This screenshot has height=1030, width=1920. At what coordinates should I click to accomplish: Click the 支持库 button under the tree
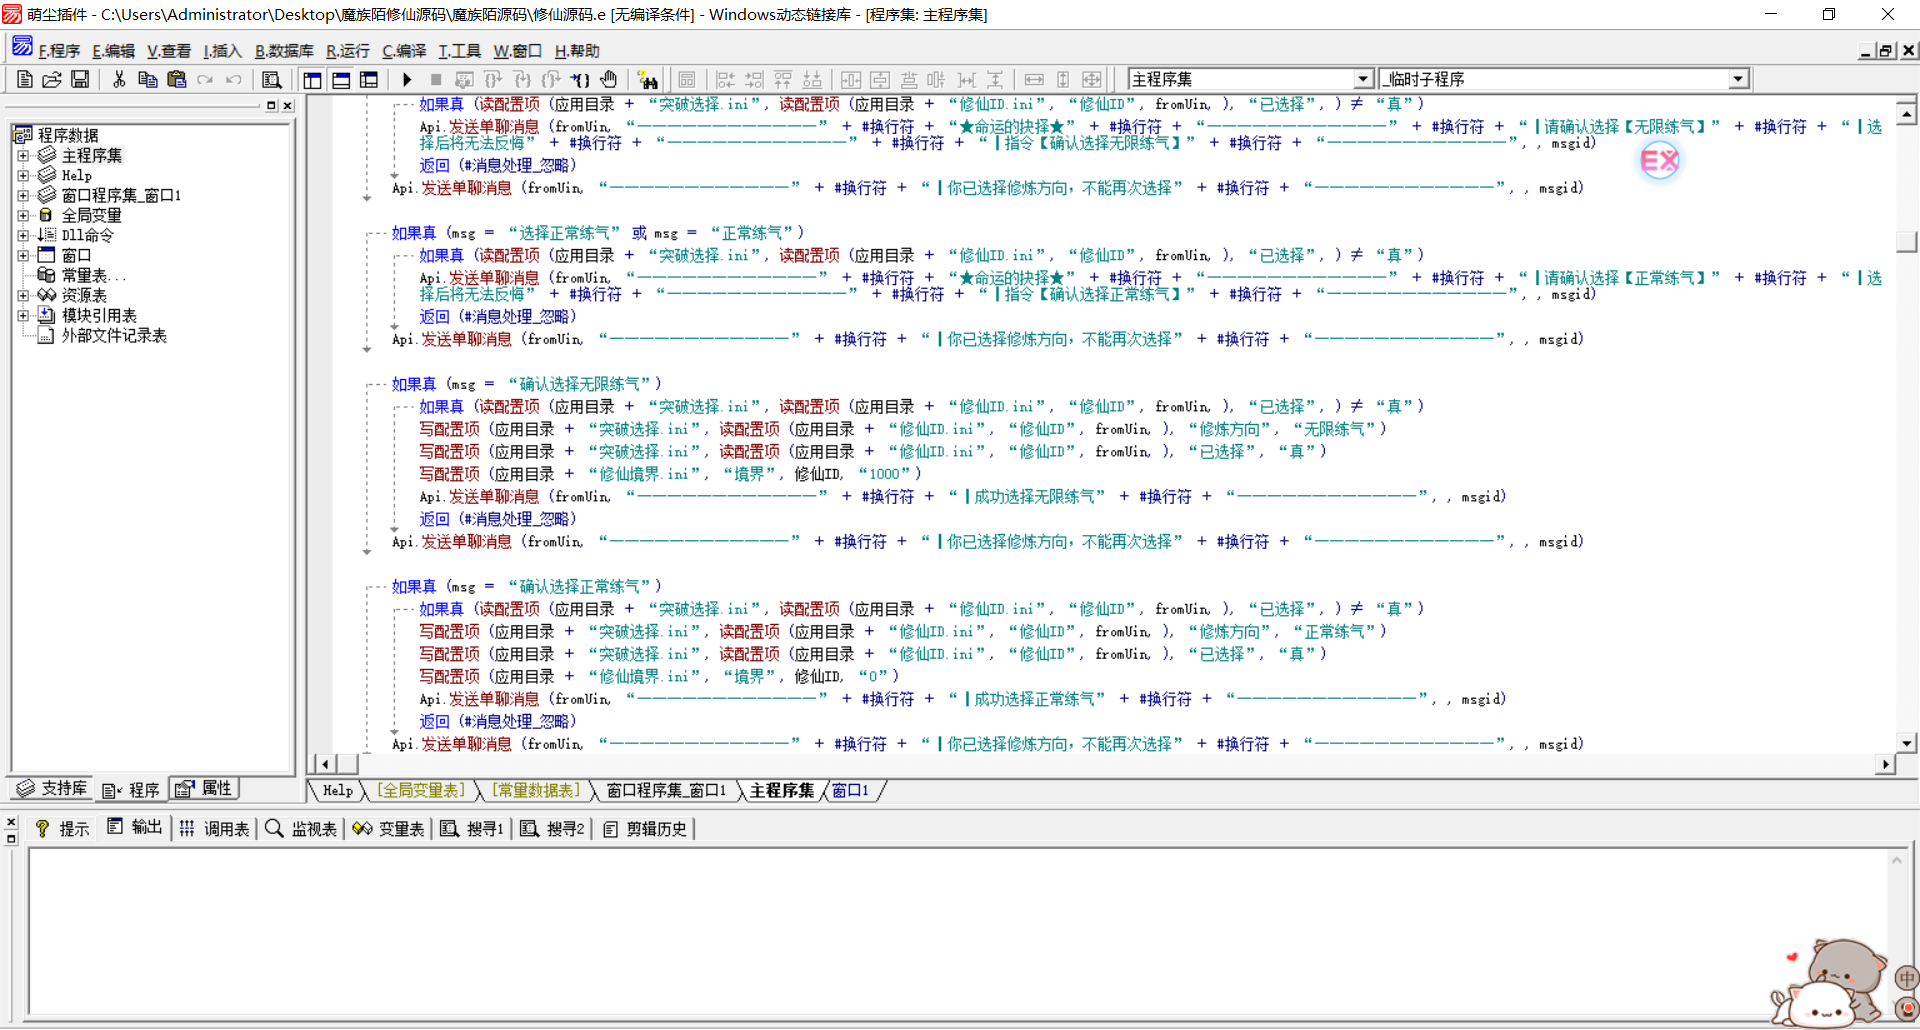tap(53, 789)
